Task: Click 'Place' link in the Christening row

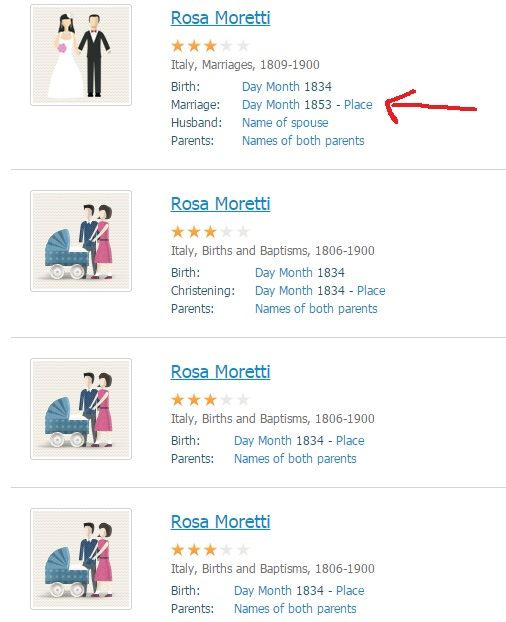Action: [x=371, y=290]
